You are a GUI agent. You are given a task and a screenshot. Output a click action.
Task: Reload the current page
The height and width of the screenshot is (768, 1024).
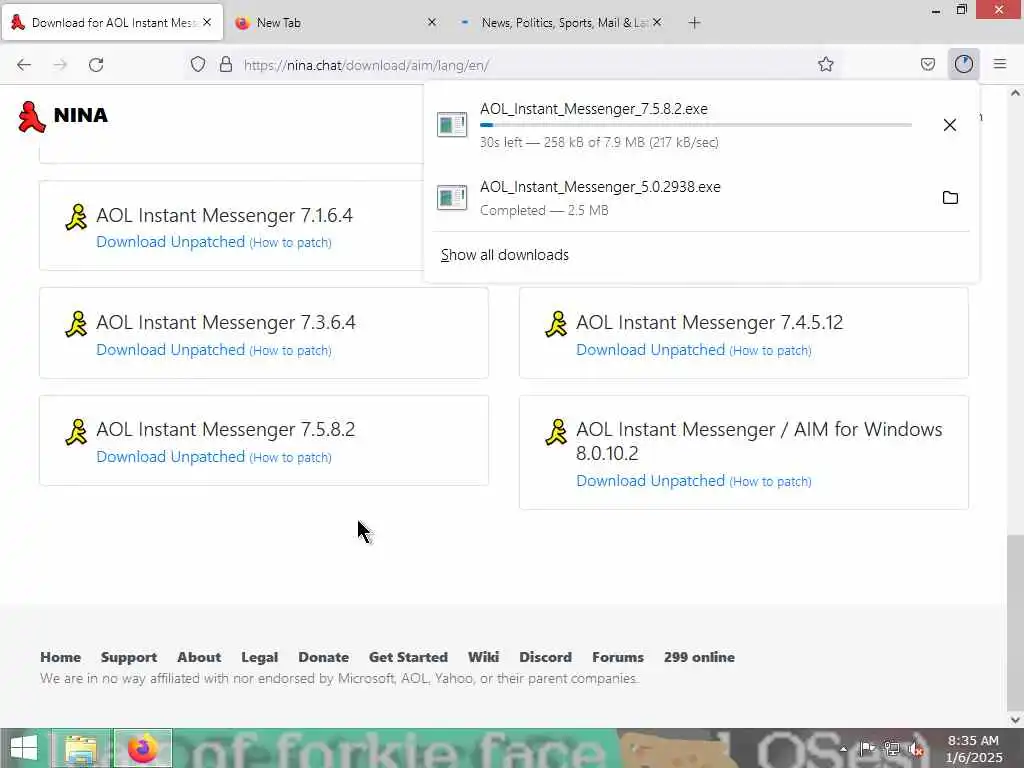(x=96, y=65)
